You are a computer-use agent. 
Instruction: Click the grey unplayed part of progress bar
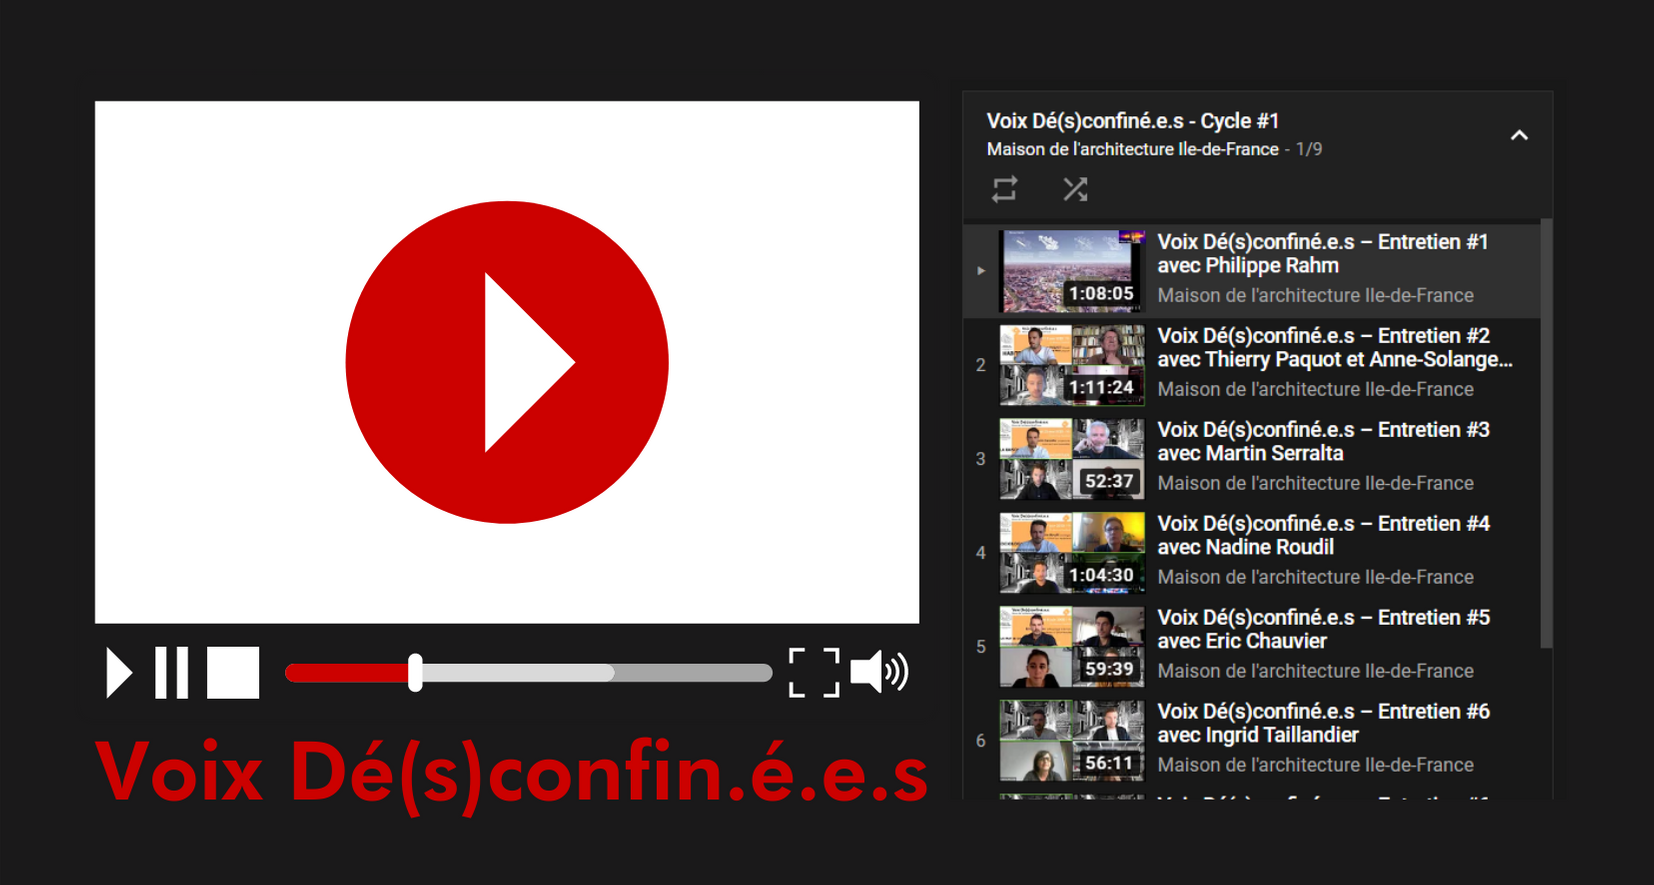692,673
